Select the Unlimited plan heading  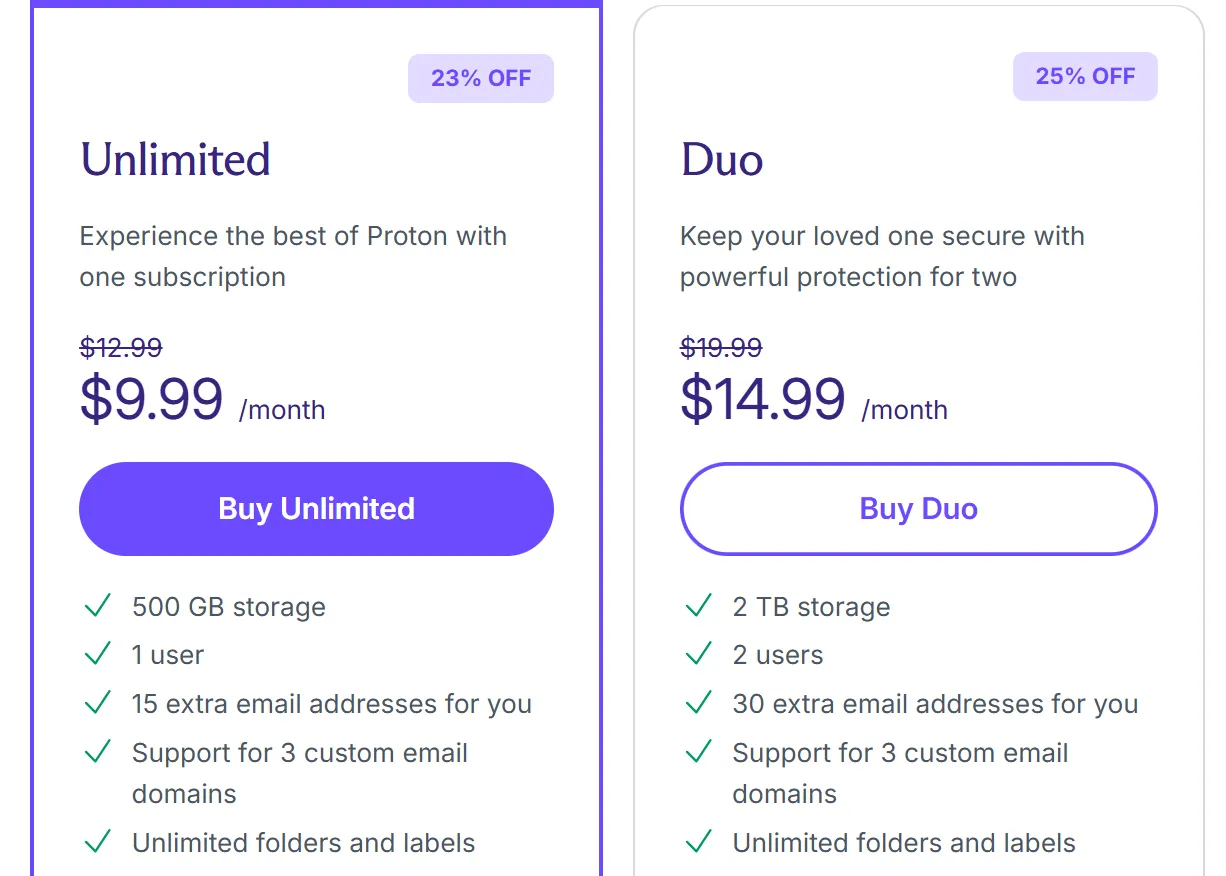pos(175,160)
